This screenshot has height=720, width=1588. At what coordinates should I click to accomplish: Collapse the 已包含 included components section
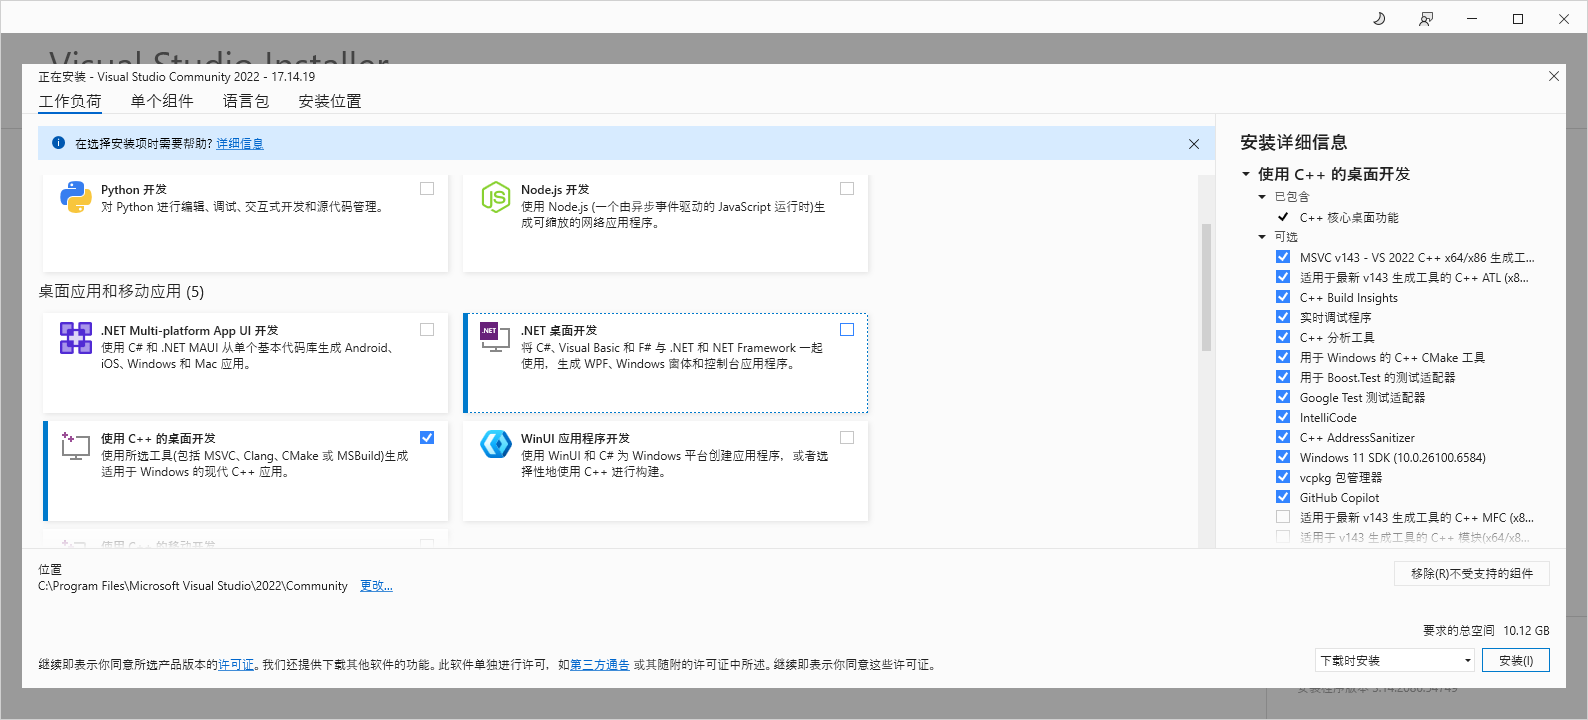click(x=1262, y=197)
